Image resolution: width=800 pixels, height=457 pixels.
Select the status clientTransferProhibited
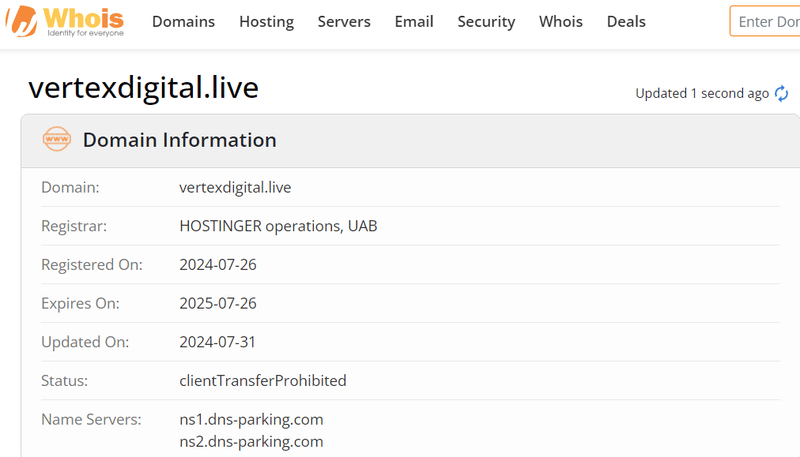click(263, 380)
